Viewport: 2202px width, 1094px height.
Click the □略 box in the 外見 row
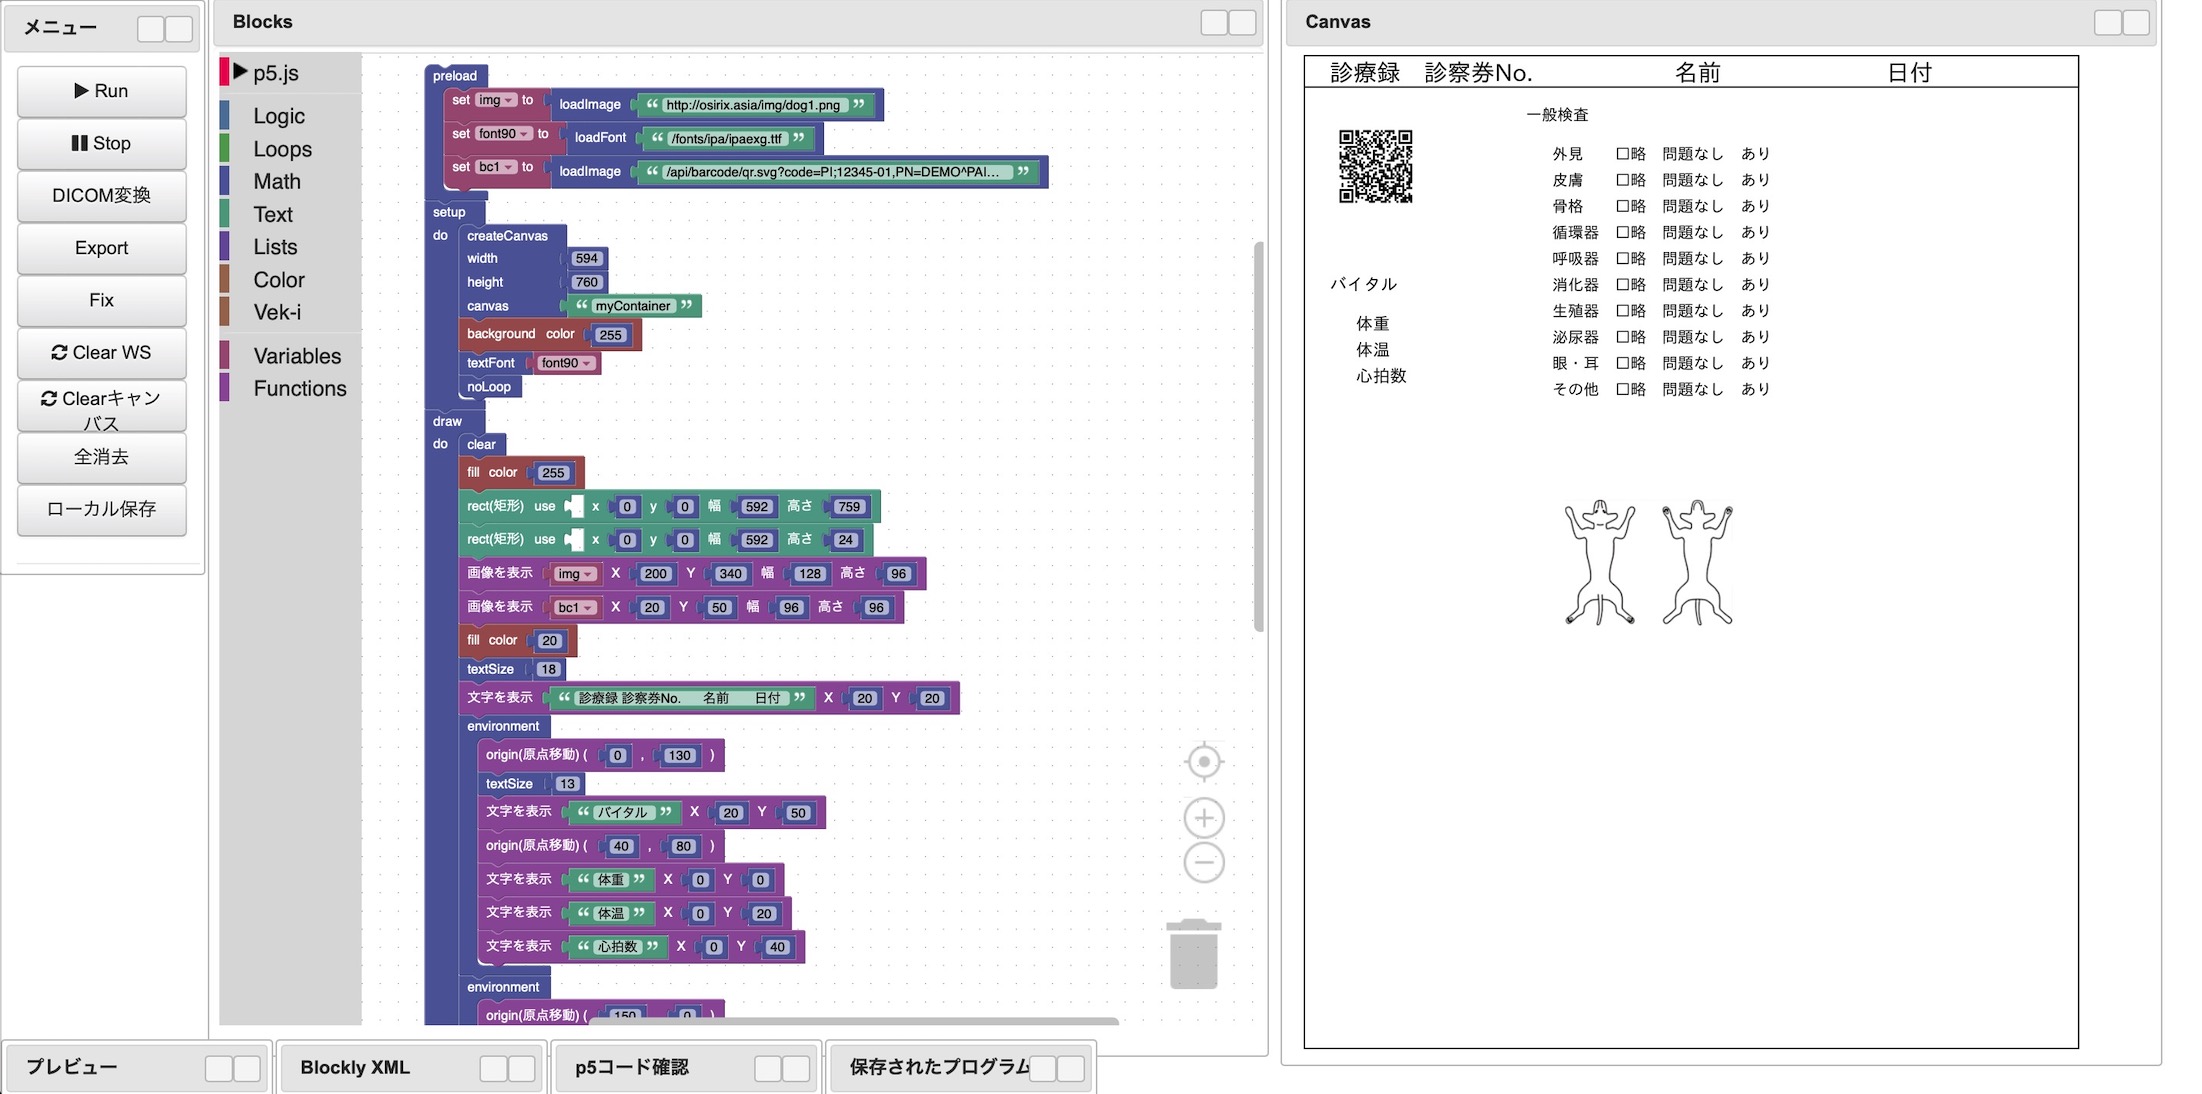click(1631, 154)
